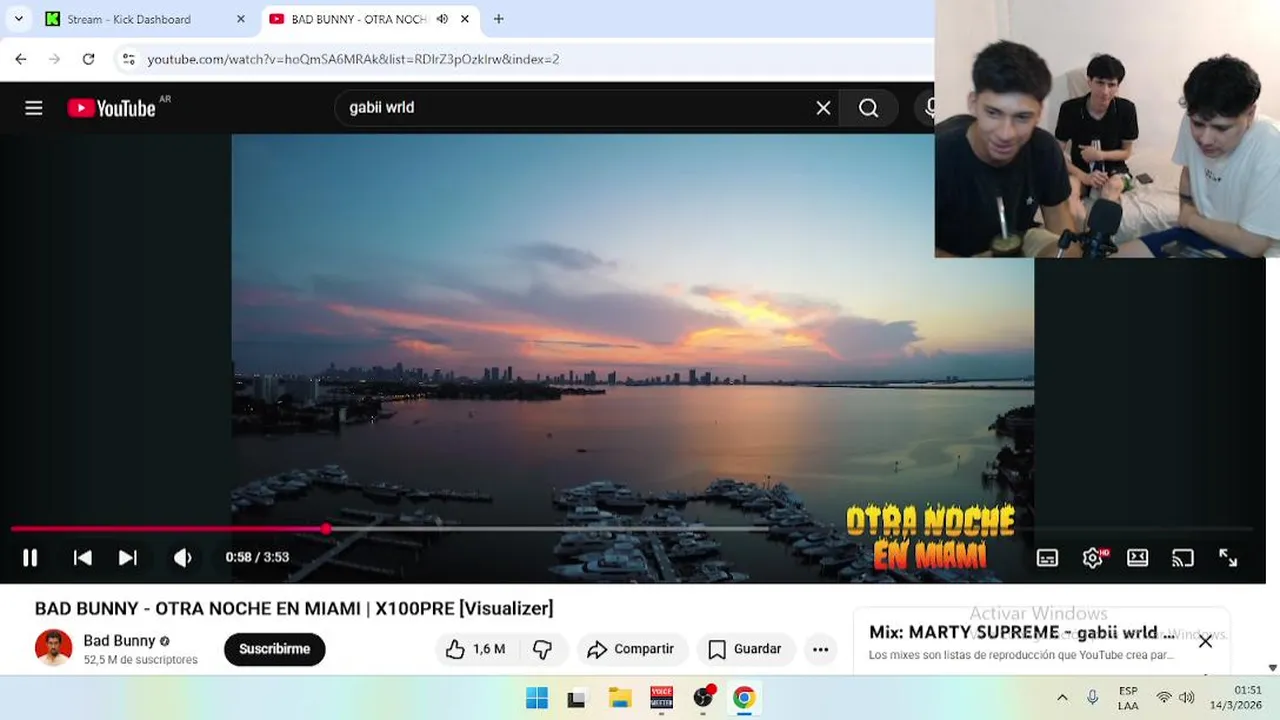Open the tray volume speaker icon
This screenshot has height=720, width=1280.
(x=1187, y=698)
